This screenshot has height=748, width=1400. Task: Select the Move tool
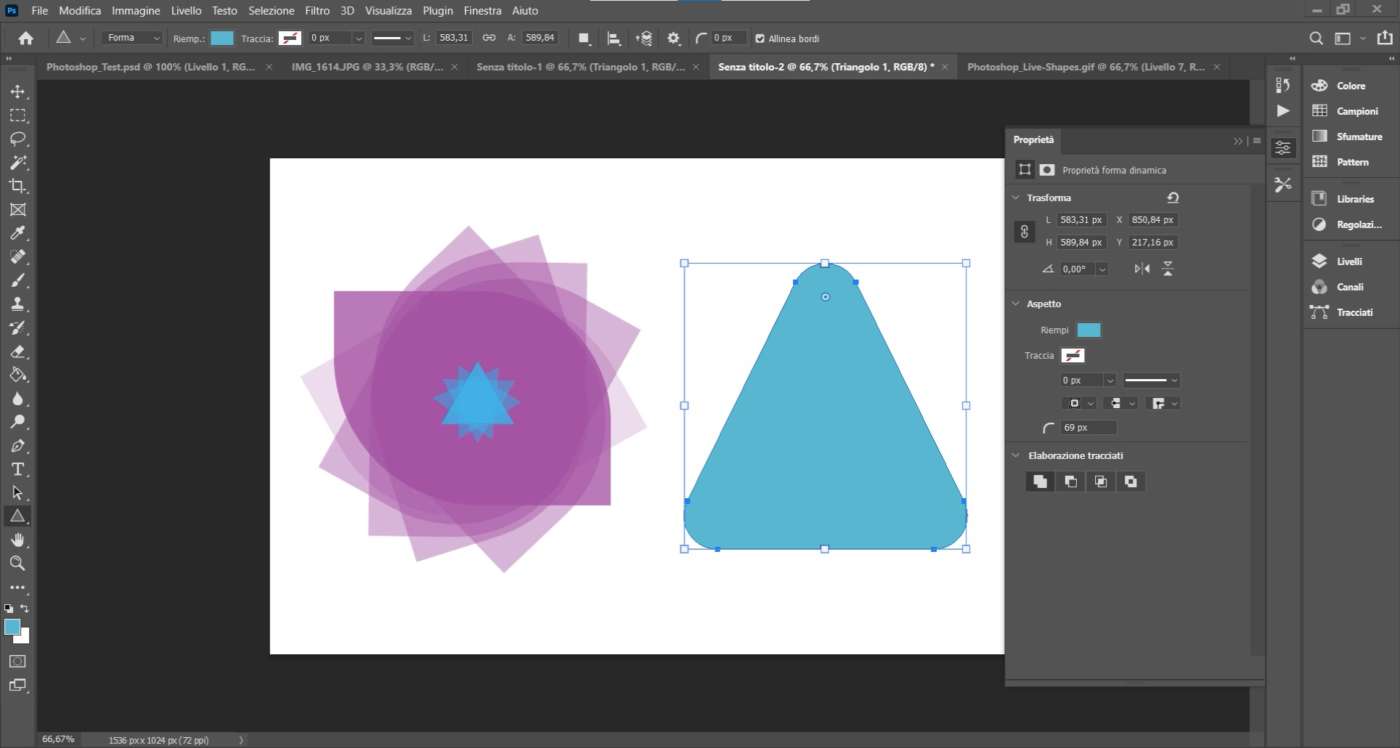coord(17,91)
